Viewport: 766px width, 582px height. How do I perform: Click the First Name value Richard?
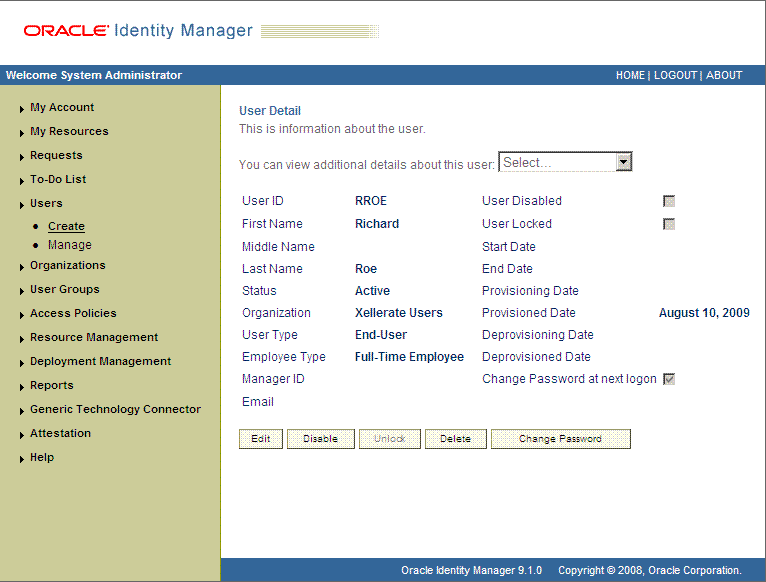point(377,224)
